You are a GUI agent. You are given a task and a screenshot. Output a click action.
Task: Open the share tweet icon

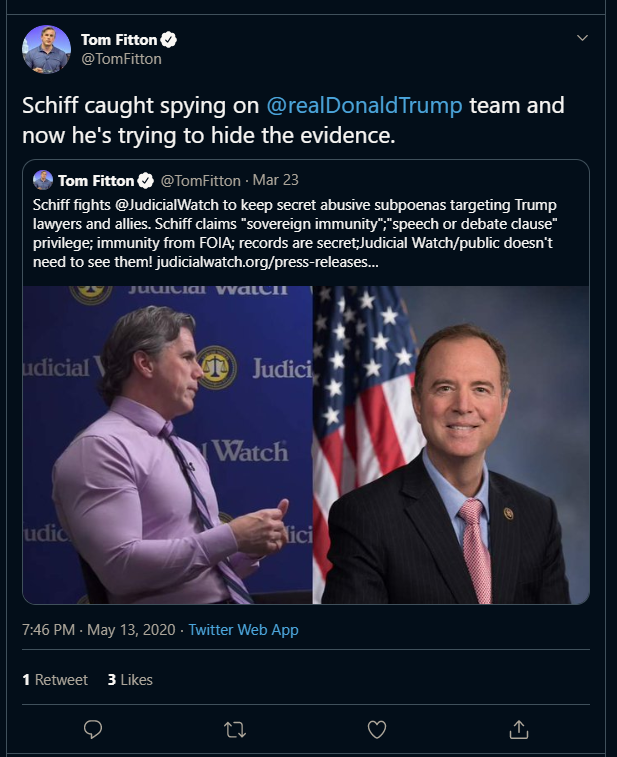tap(518, 730)
